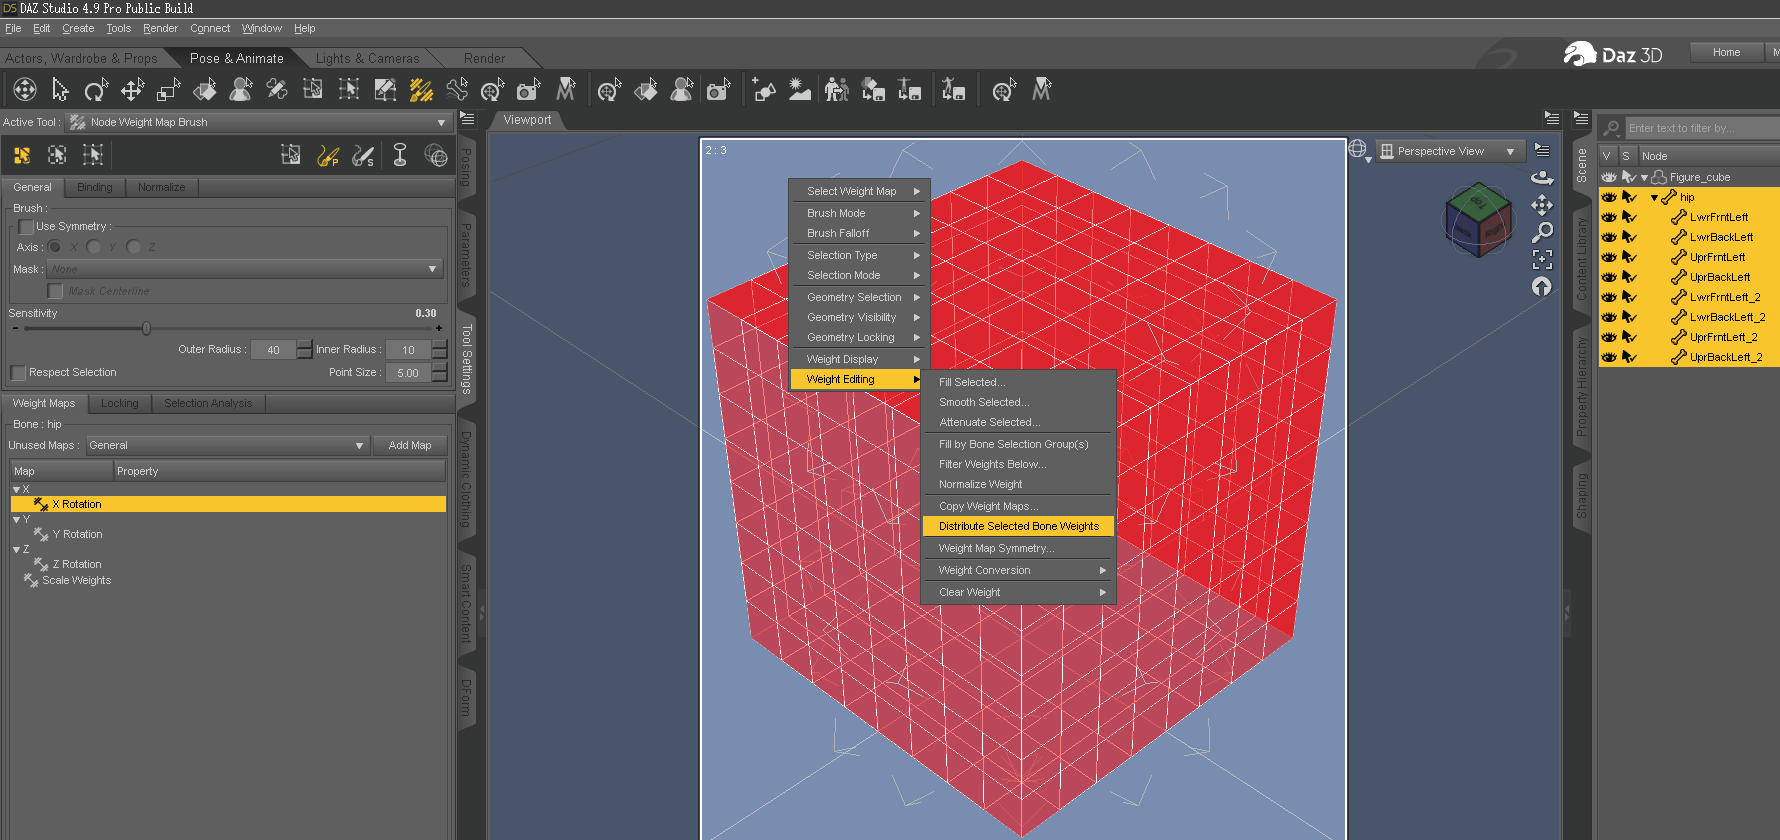Select the X axis radio button
Screen dimensions: 1780x840
click(55, 247)
